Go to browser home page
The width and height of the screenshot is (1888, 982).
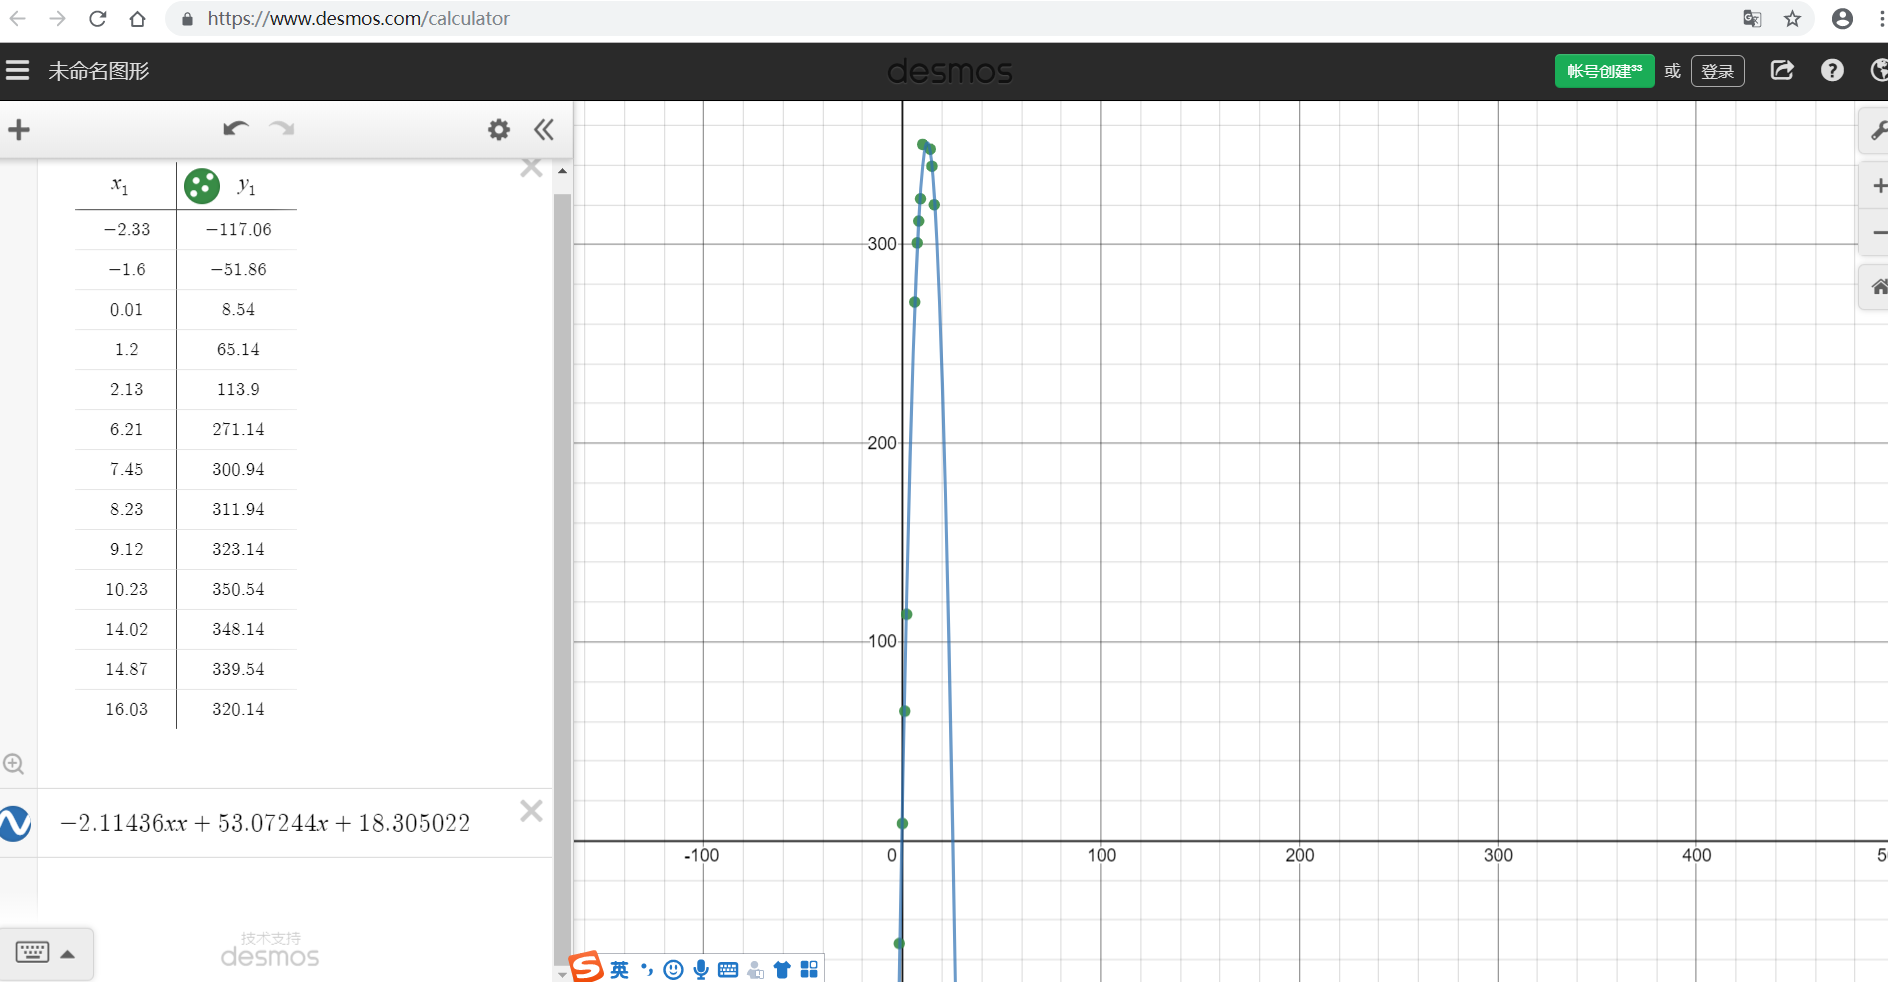pos(137,18)
